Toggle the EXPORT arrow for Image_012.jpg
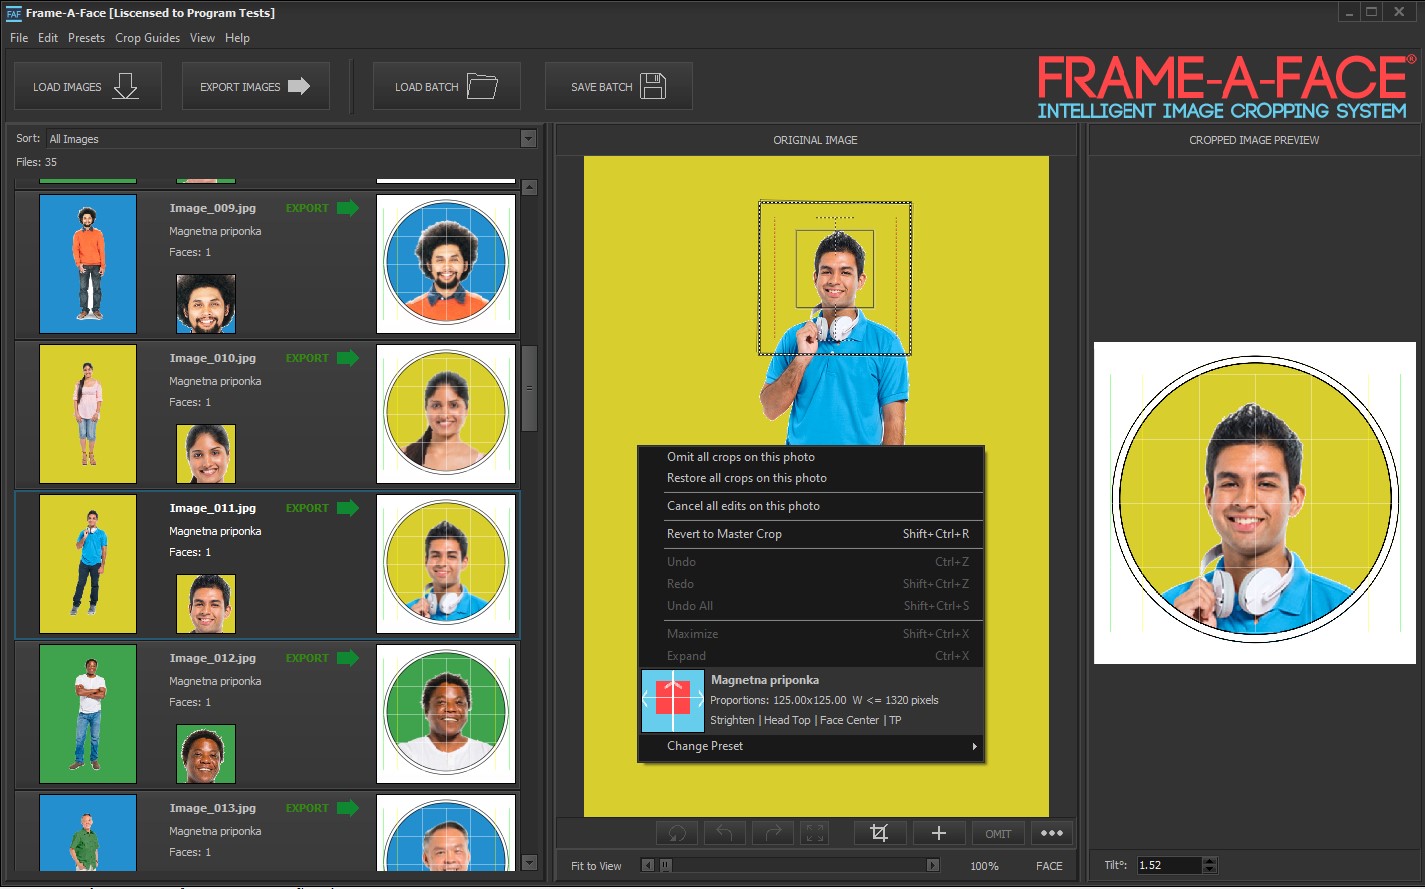Screen dimensions: 1425x889 (x=347, y=658)
